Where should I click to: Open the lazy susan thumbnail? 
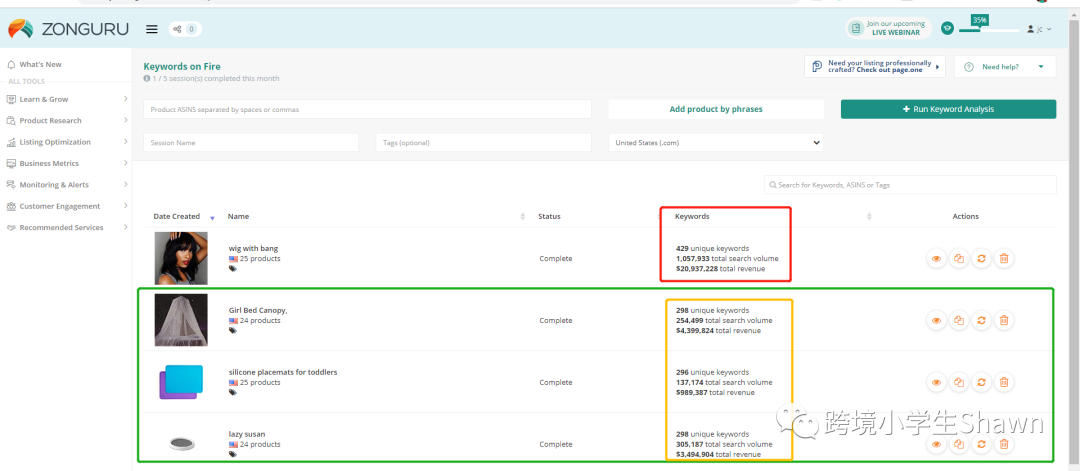pyautogui.click(x=182, y=443)
